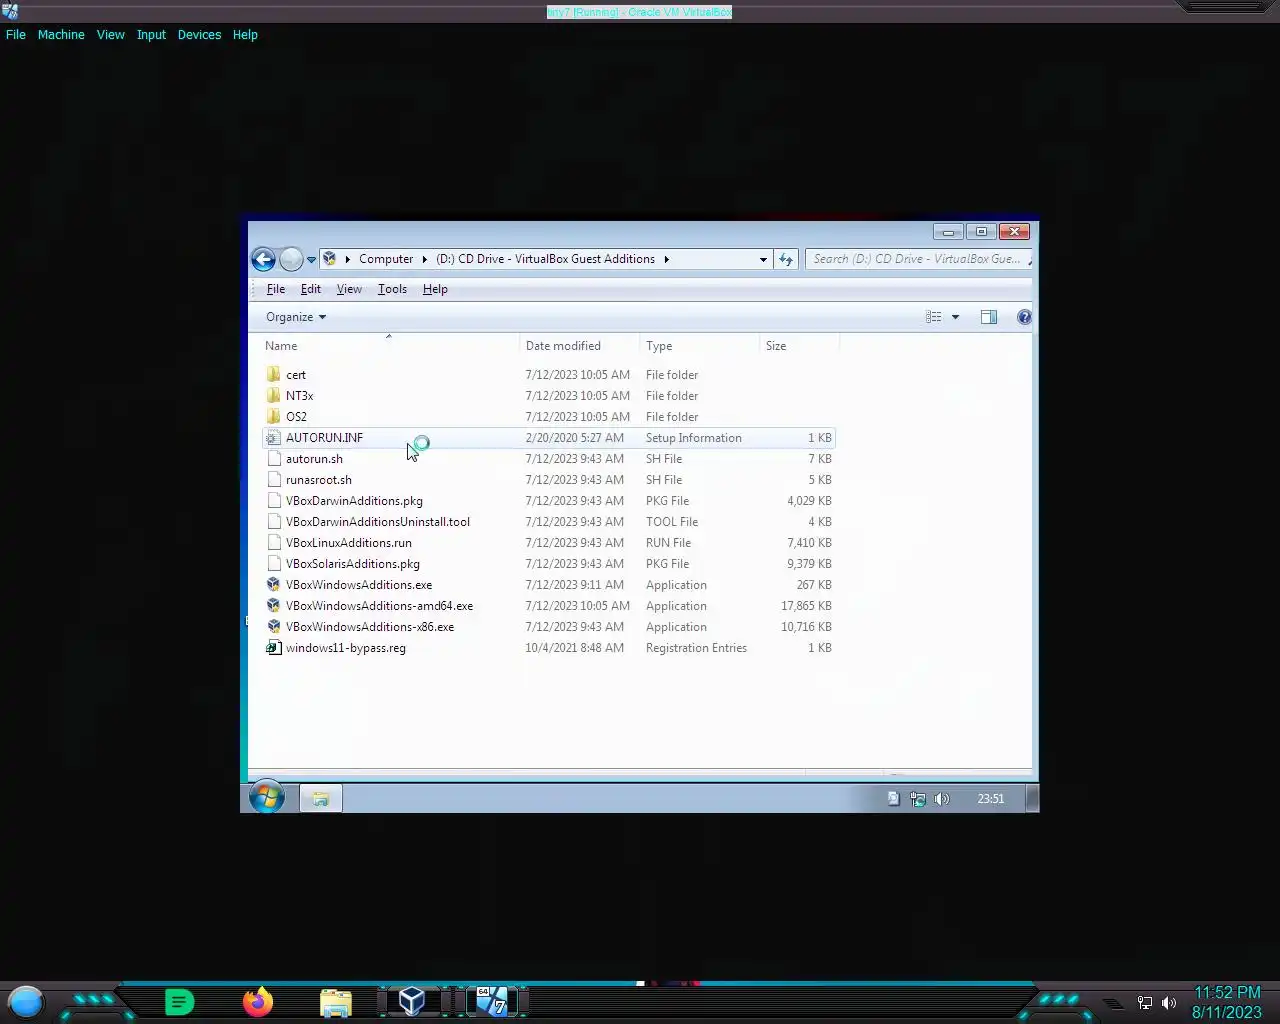Click the VirtualBox cube taskbar icon
The height and width of the screenshot is (1024, 1280).
tap(412, 1001)
